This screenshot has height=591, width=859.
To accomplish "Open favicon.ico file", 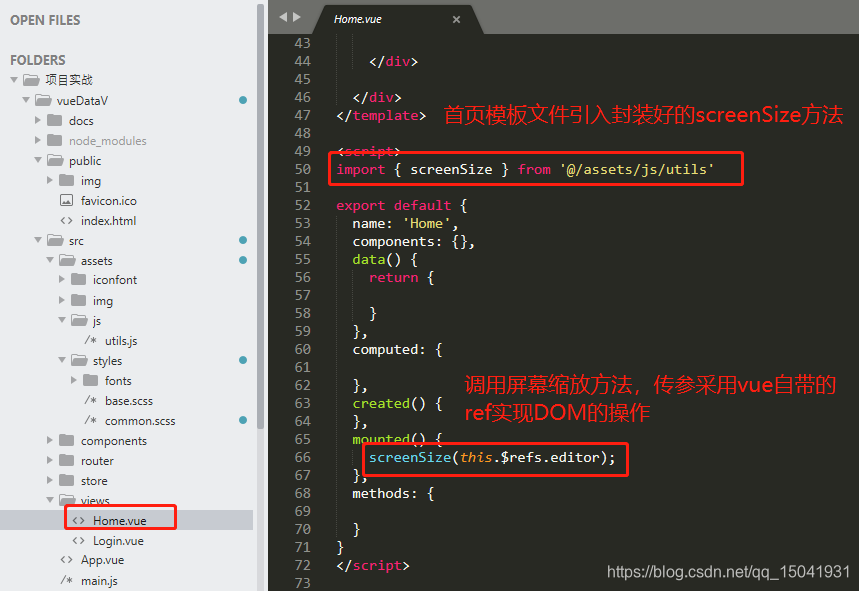I will pos(108,201).
